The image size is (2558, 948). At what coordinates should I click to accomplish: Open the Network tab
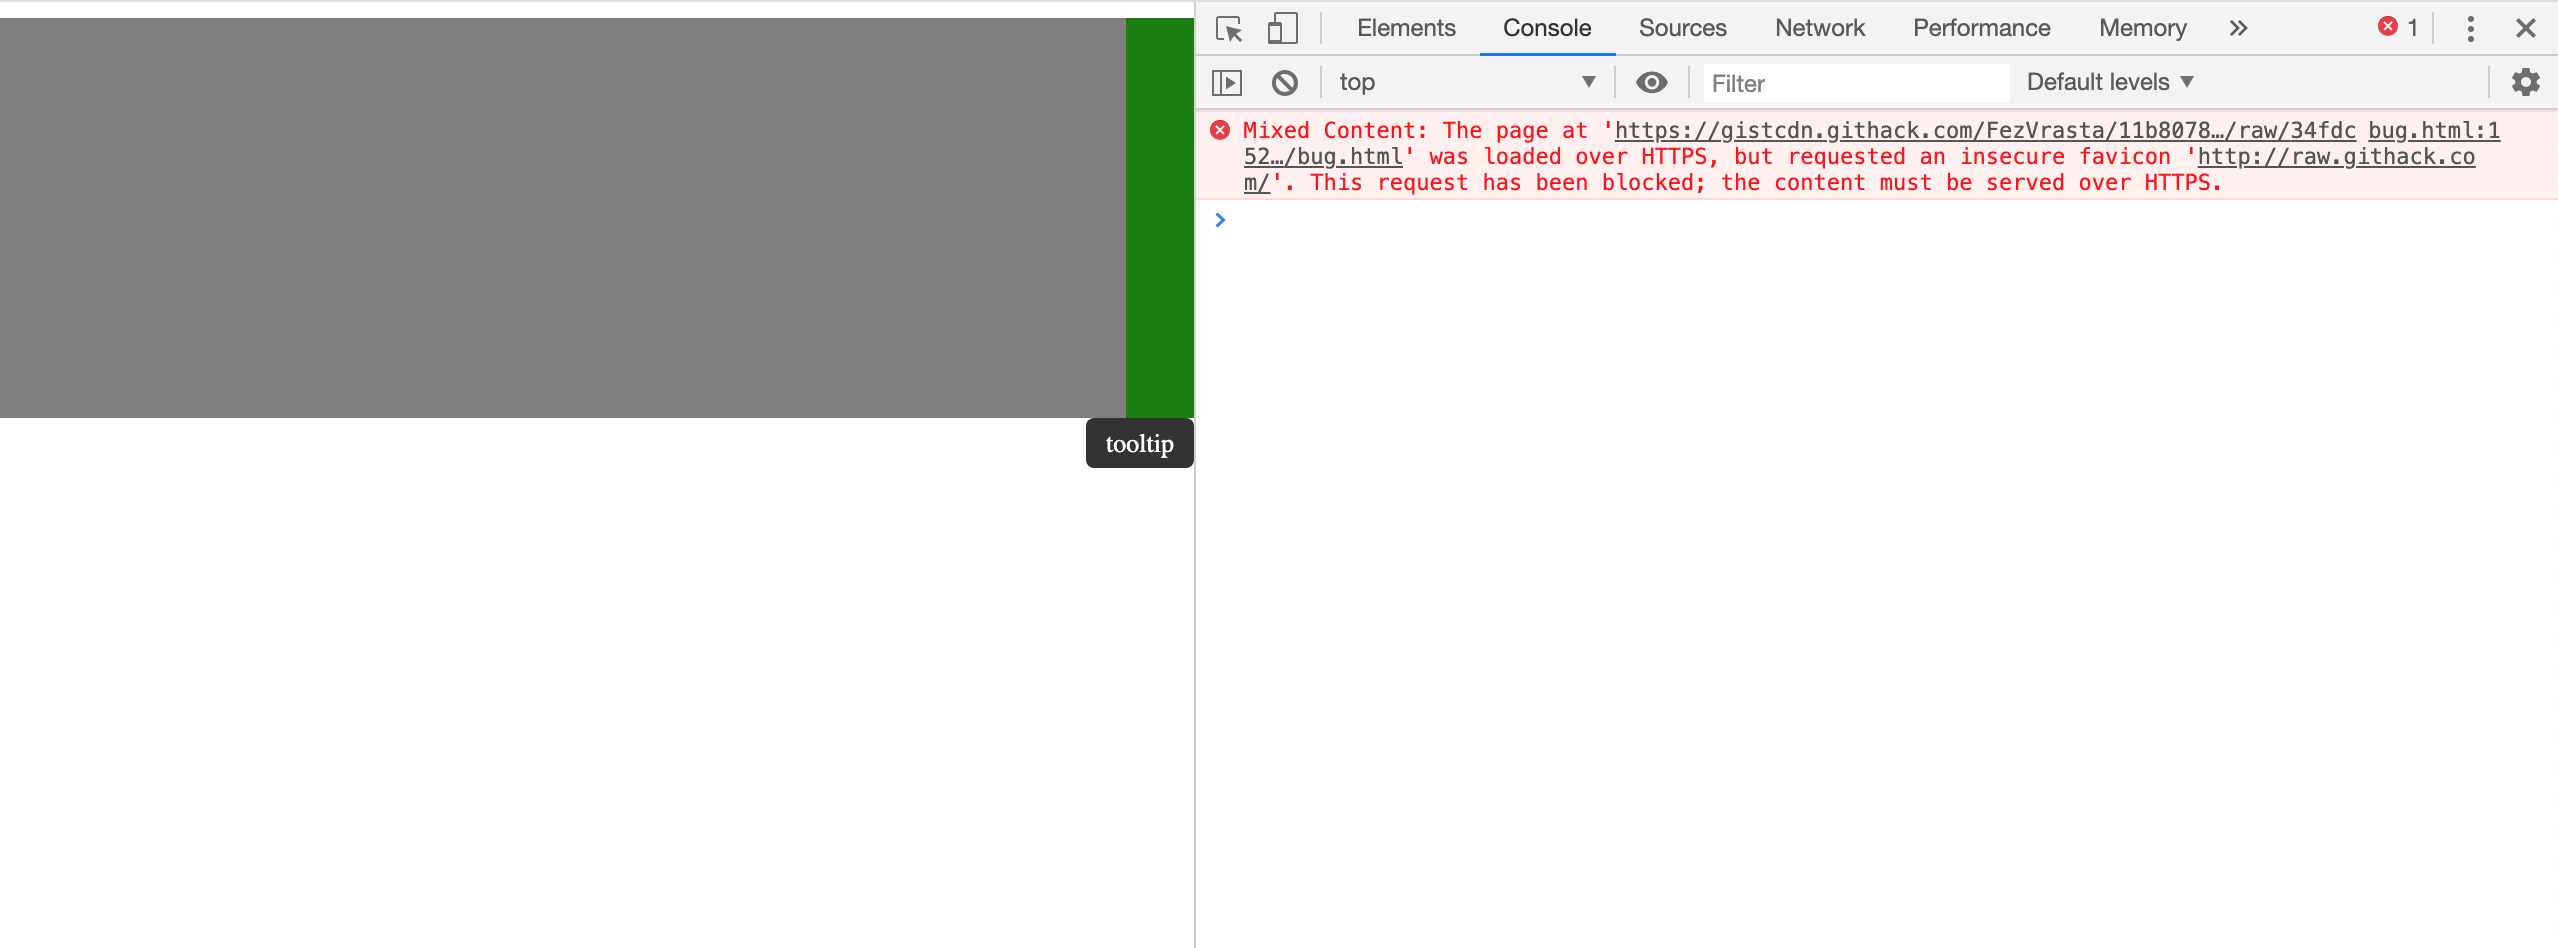pos(1820,28)
